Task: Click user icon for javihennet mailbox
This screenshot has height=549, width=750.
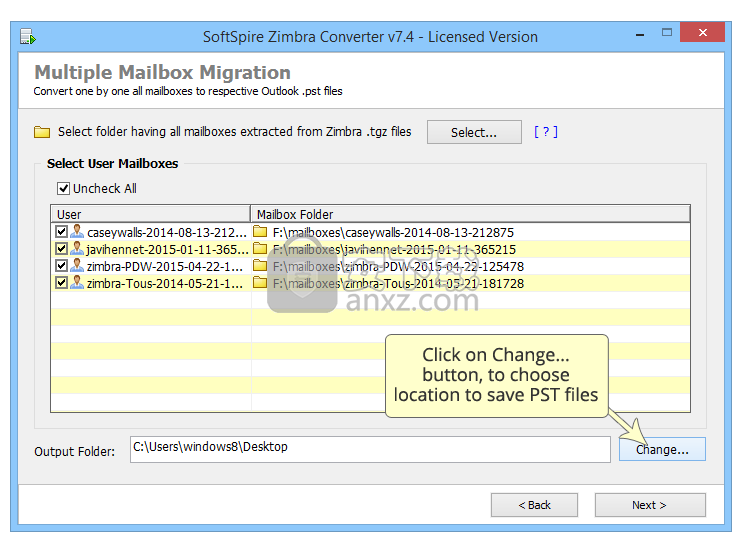Action: coord(77,249)
